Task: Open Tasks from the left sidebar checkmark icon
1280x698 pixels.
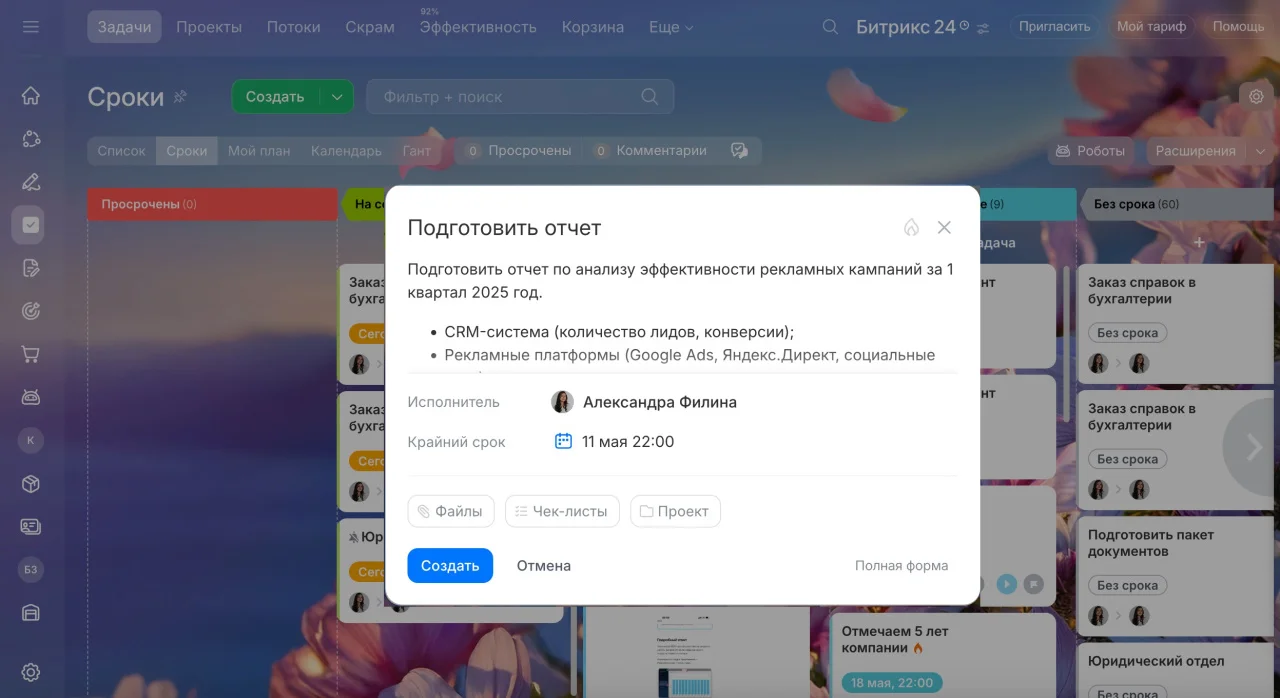Action: [28, 224]
